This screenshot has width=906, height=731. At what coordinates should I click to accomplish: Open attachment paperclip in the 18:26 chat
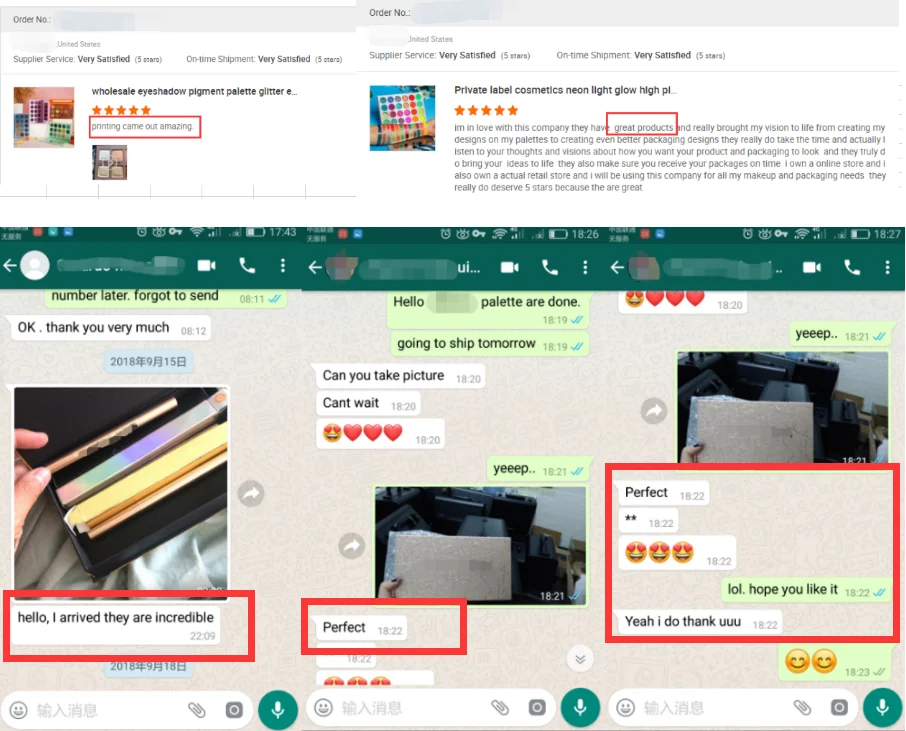click(500, 707)
